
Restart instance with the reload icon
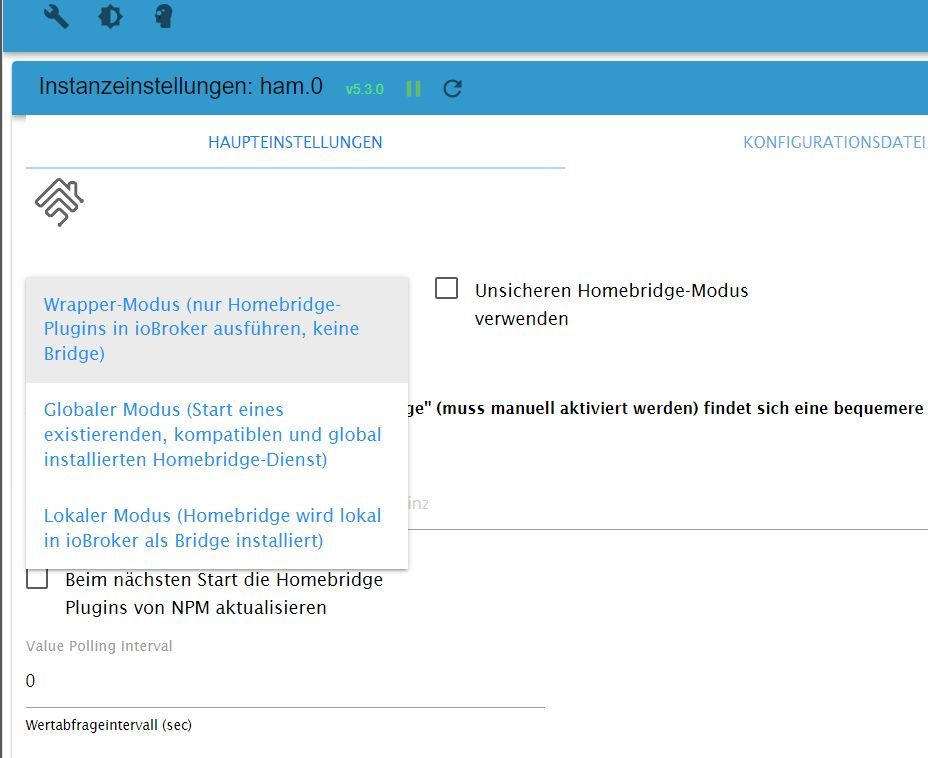tap(453, 89)
